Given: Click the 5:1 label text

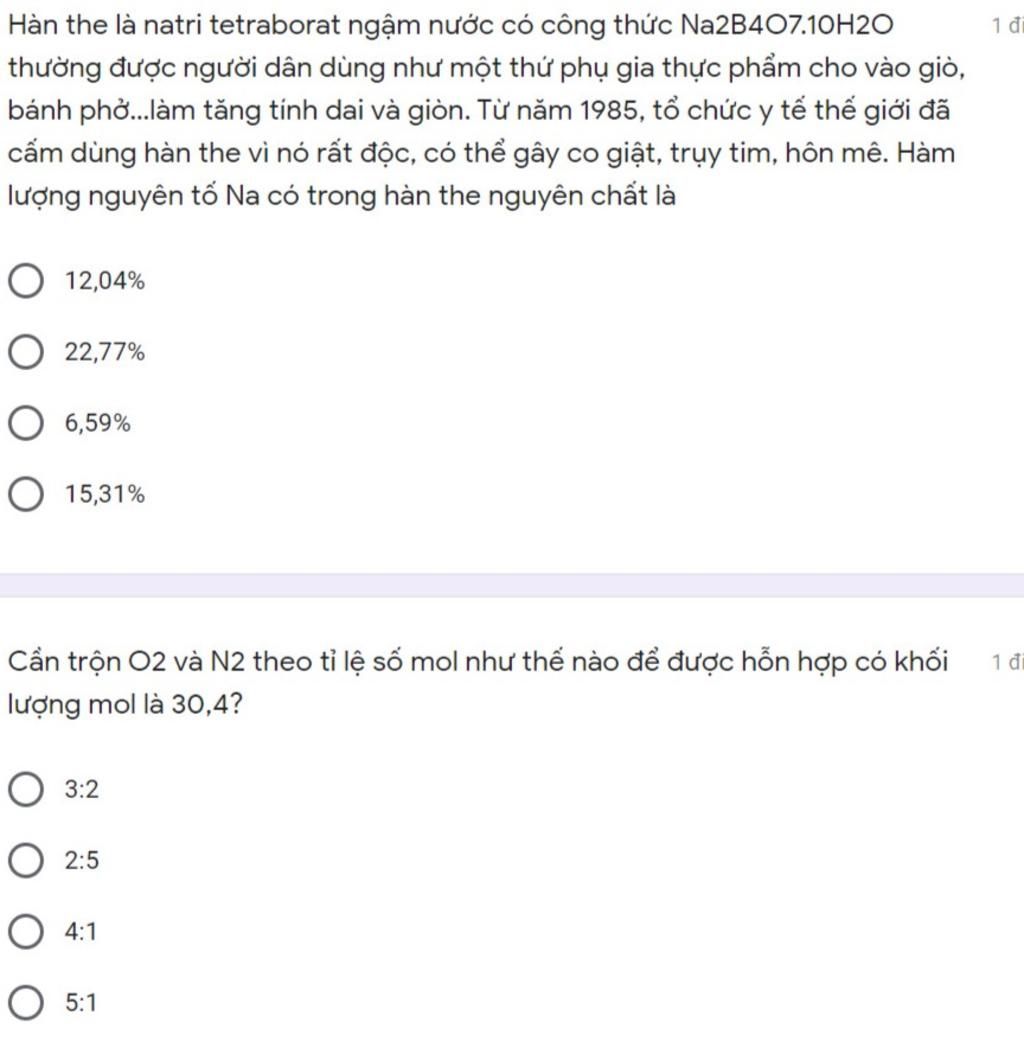Looking at the screenshot, I should pyautogui.click(x=80, y=1003).
